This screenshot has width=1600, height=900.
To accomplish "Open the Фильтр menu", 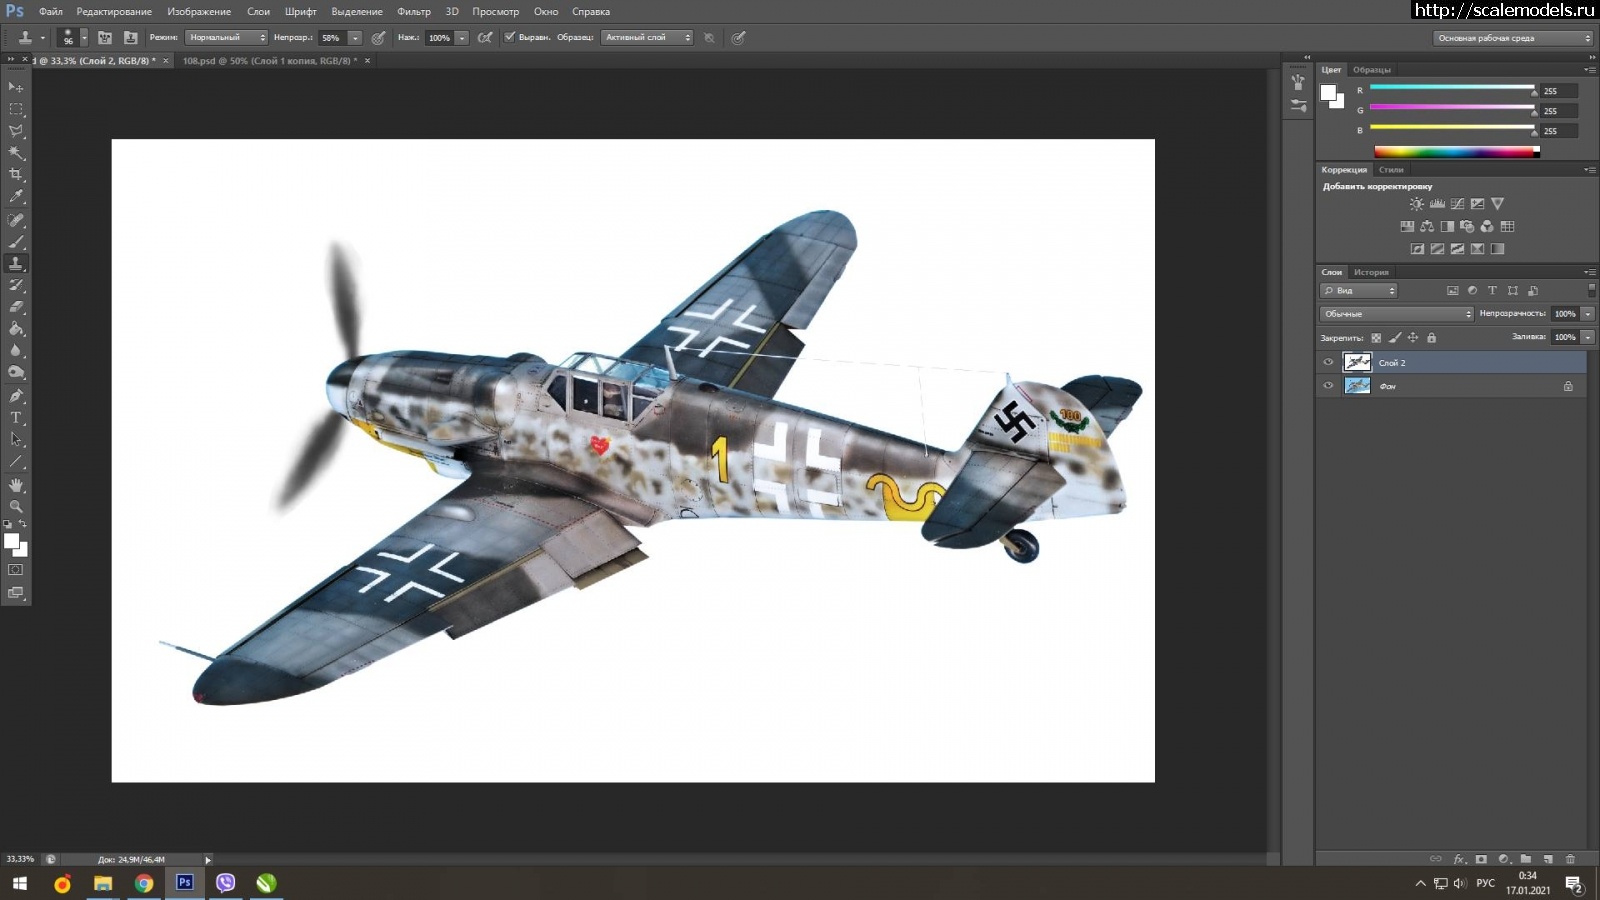I will (x=414, y=12).
